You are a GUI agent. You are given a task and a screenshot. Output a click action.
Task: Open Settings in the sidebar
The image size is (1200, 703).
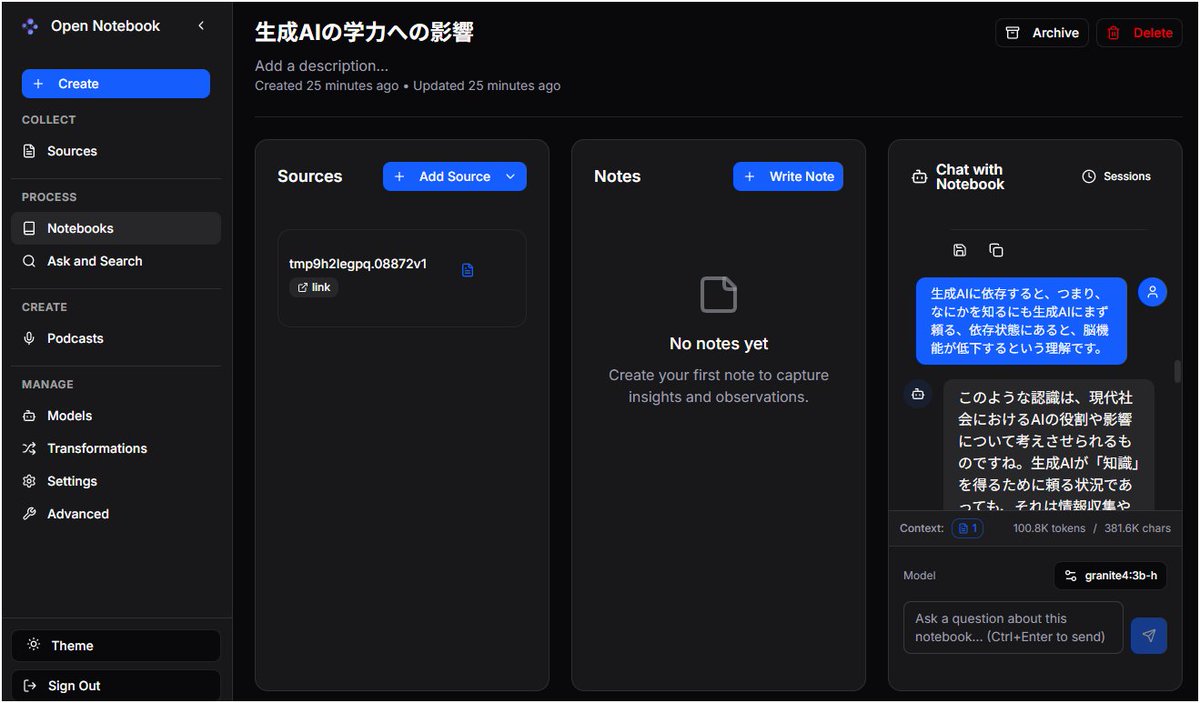pos(116,481)
